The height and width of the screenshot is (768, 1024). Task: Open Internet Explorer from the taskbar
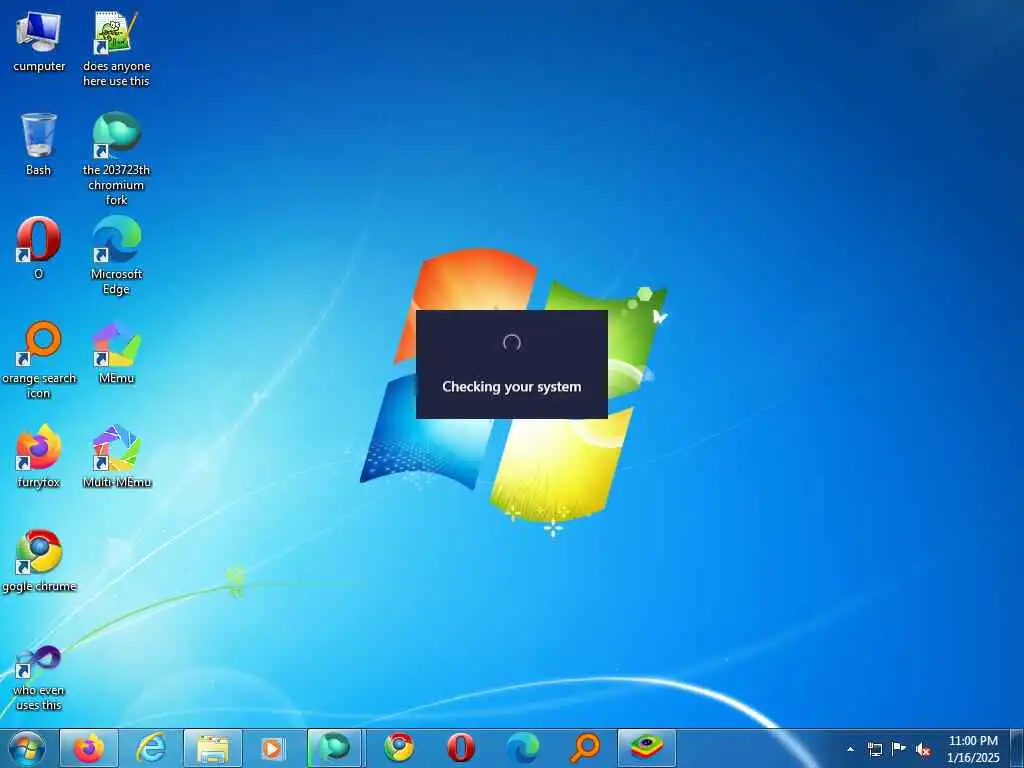[151, 748]
